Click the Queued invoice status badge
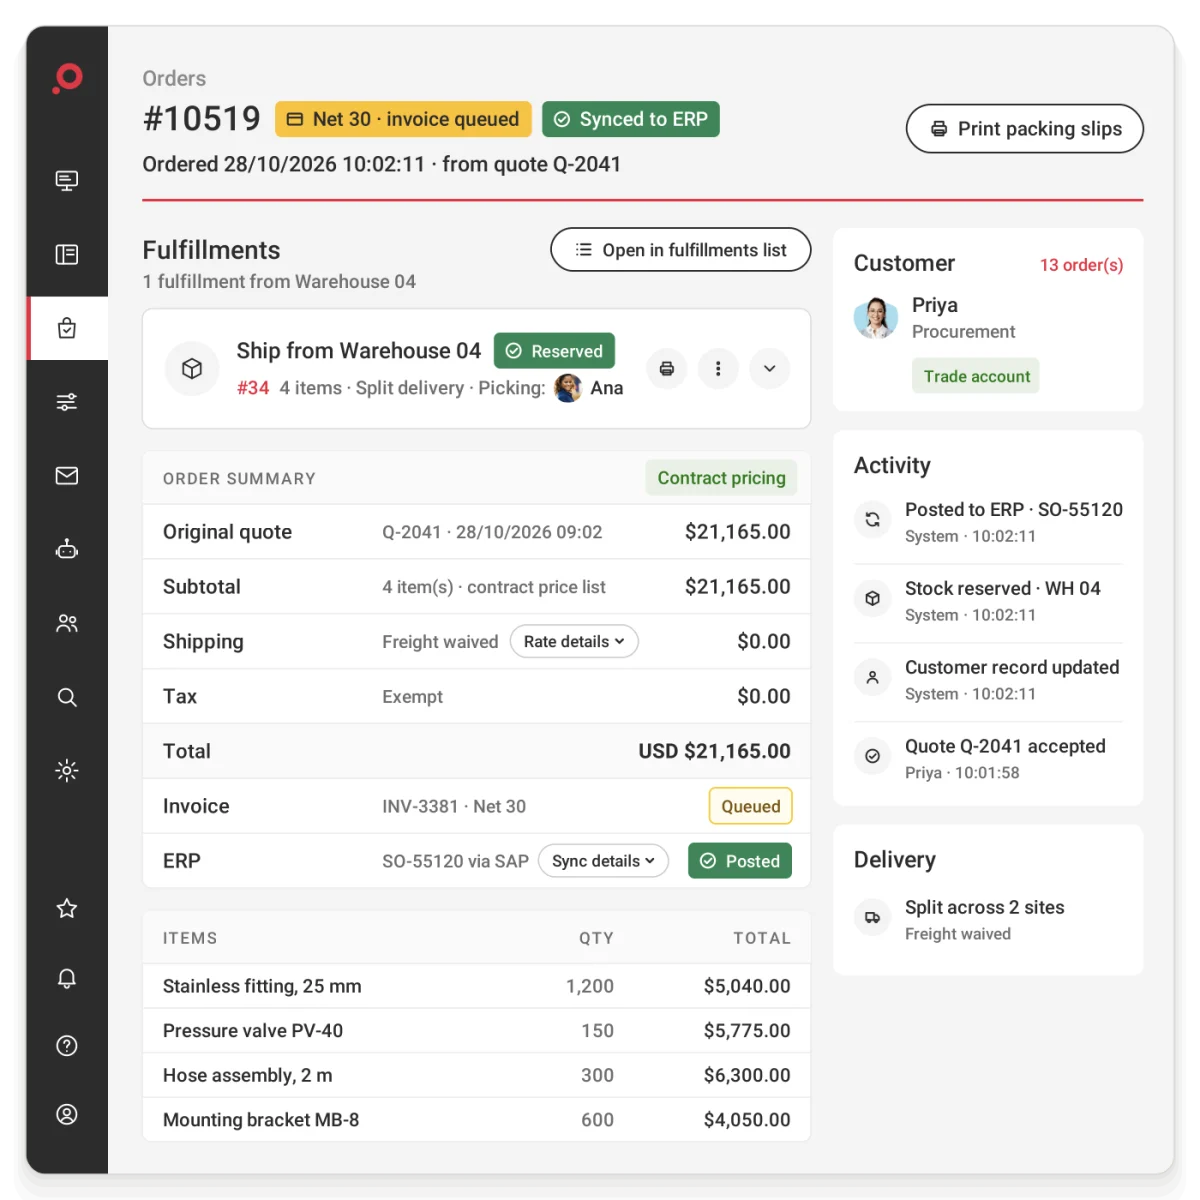 (751, 806)
